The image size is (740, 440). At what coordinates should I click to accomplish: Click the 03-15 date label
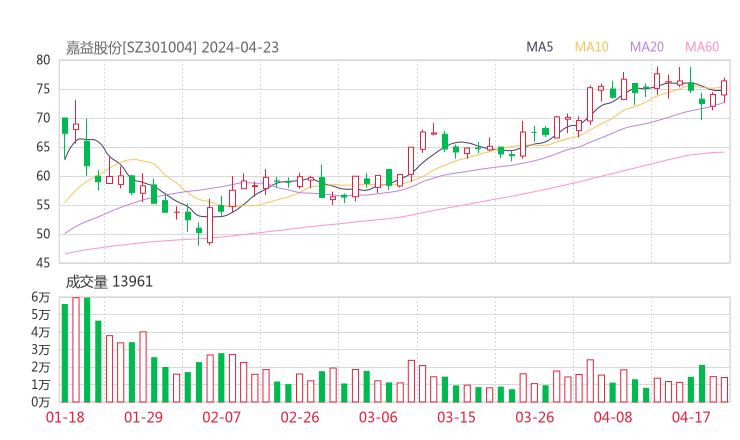(456, 417)
